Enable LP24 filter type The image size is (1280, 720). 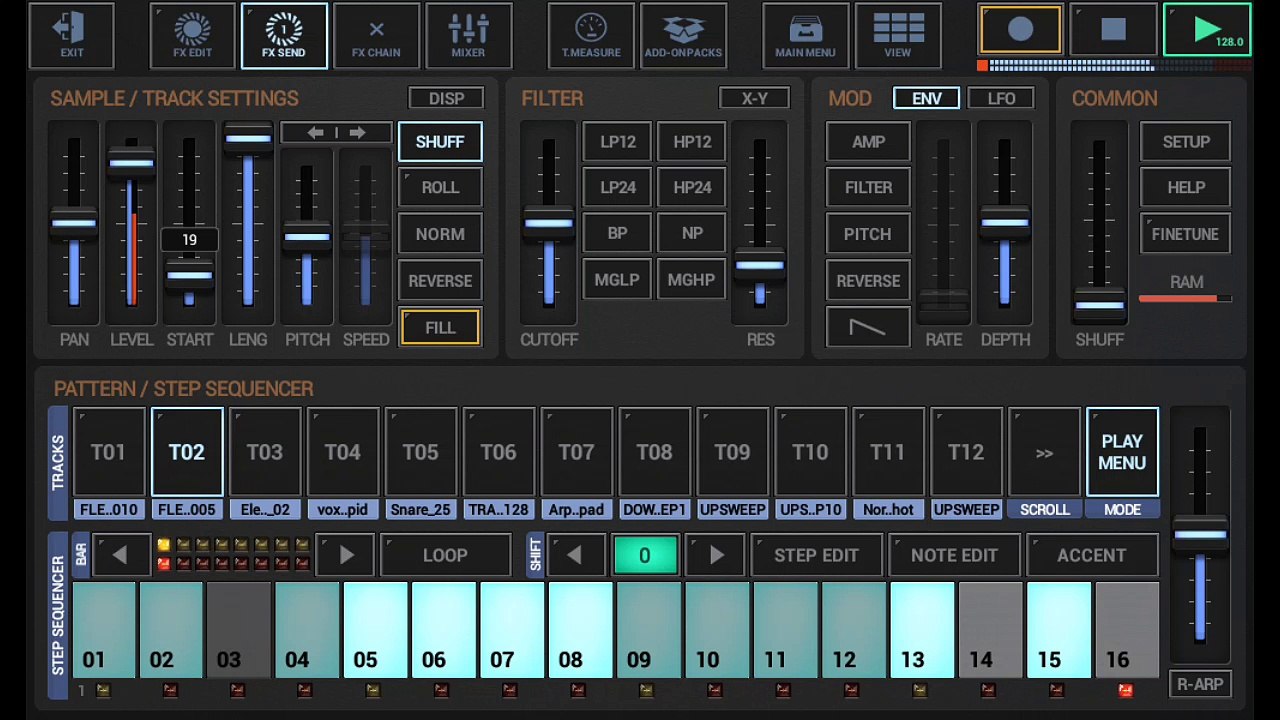(618, 188)
